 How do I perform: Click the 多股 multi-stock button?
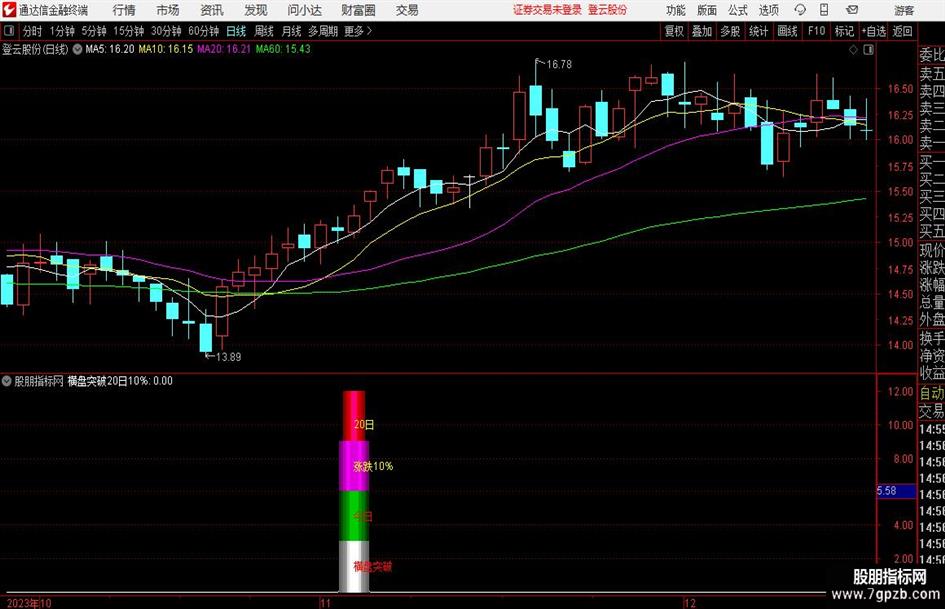(730, 31)
